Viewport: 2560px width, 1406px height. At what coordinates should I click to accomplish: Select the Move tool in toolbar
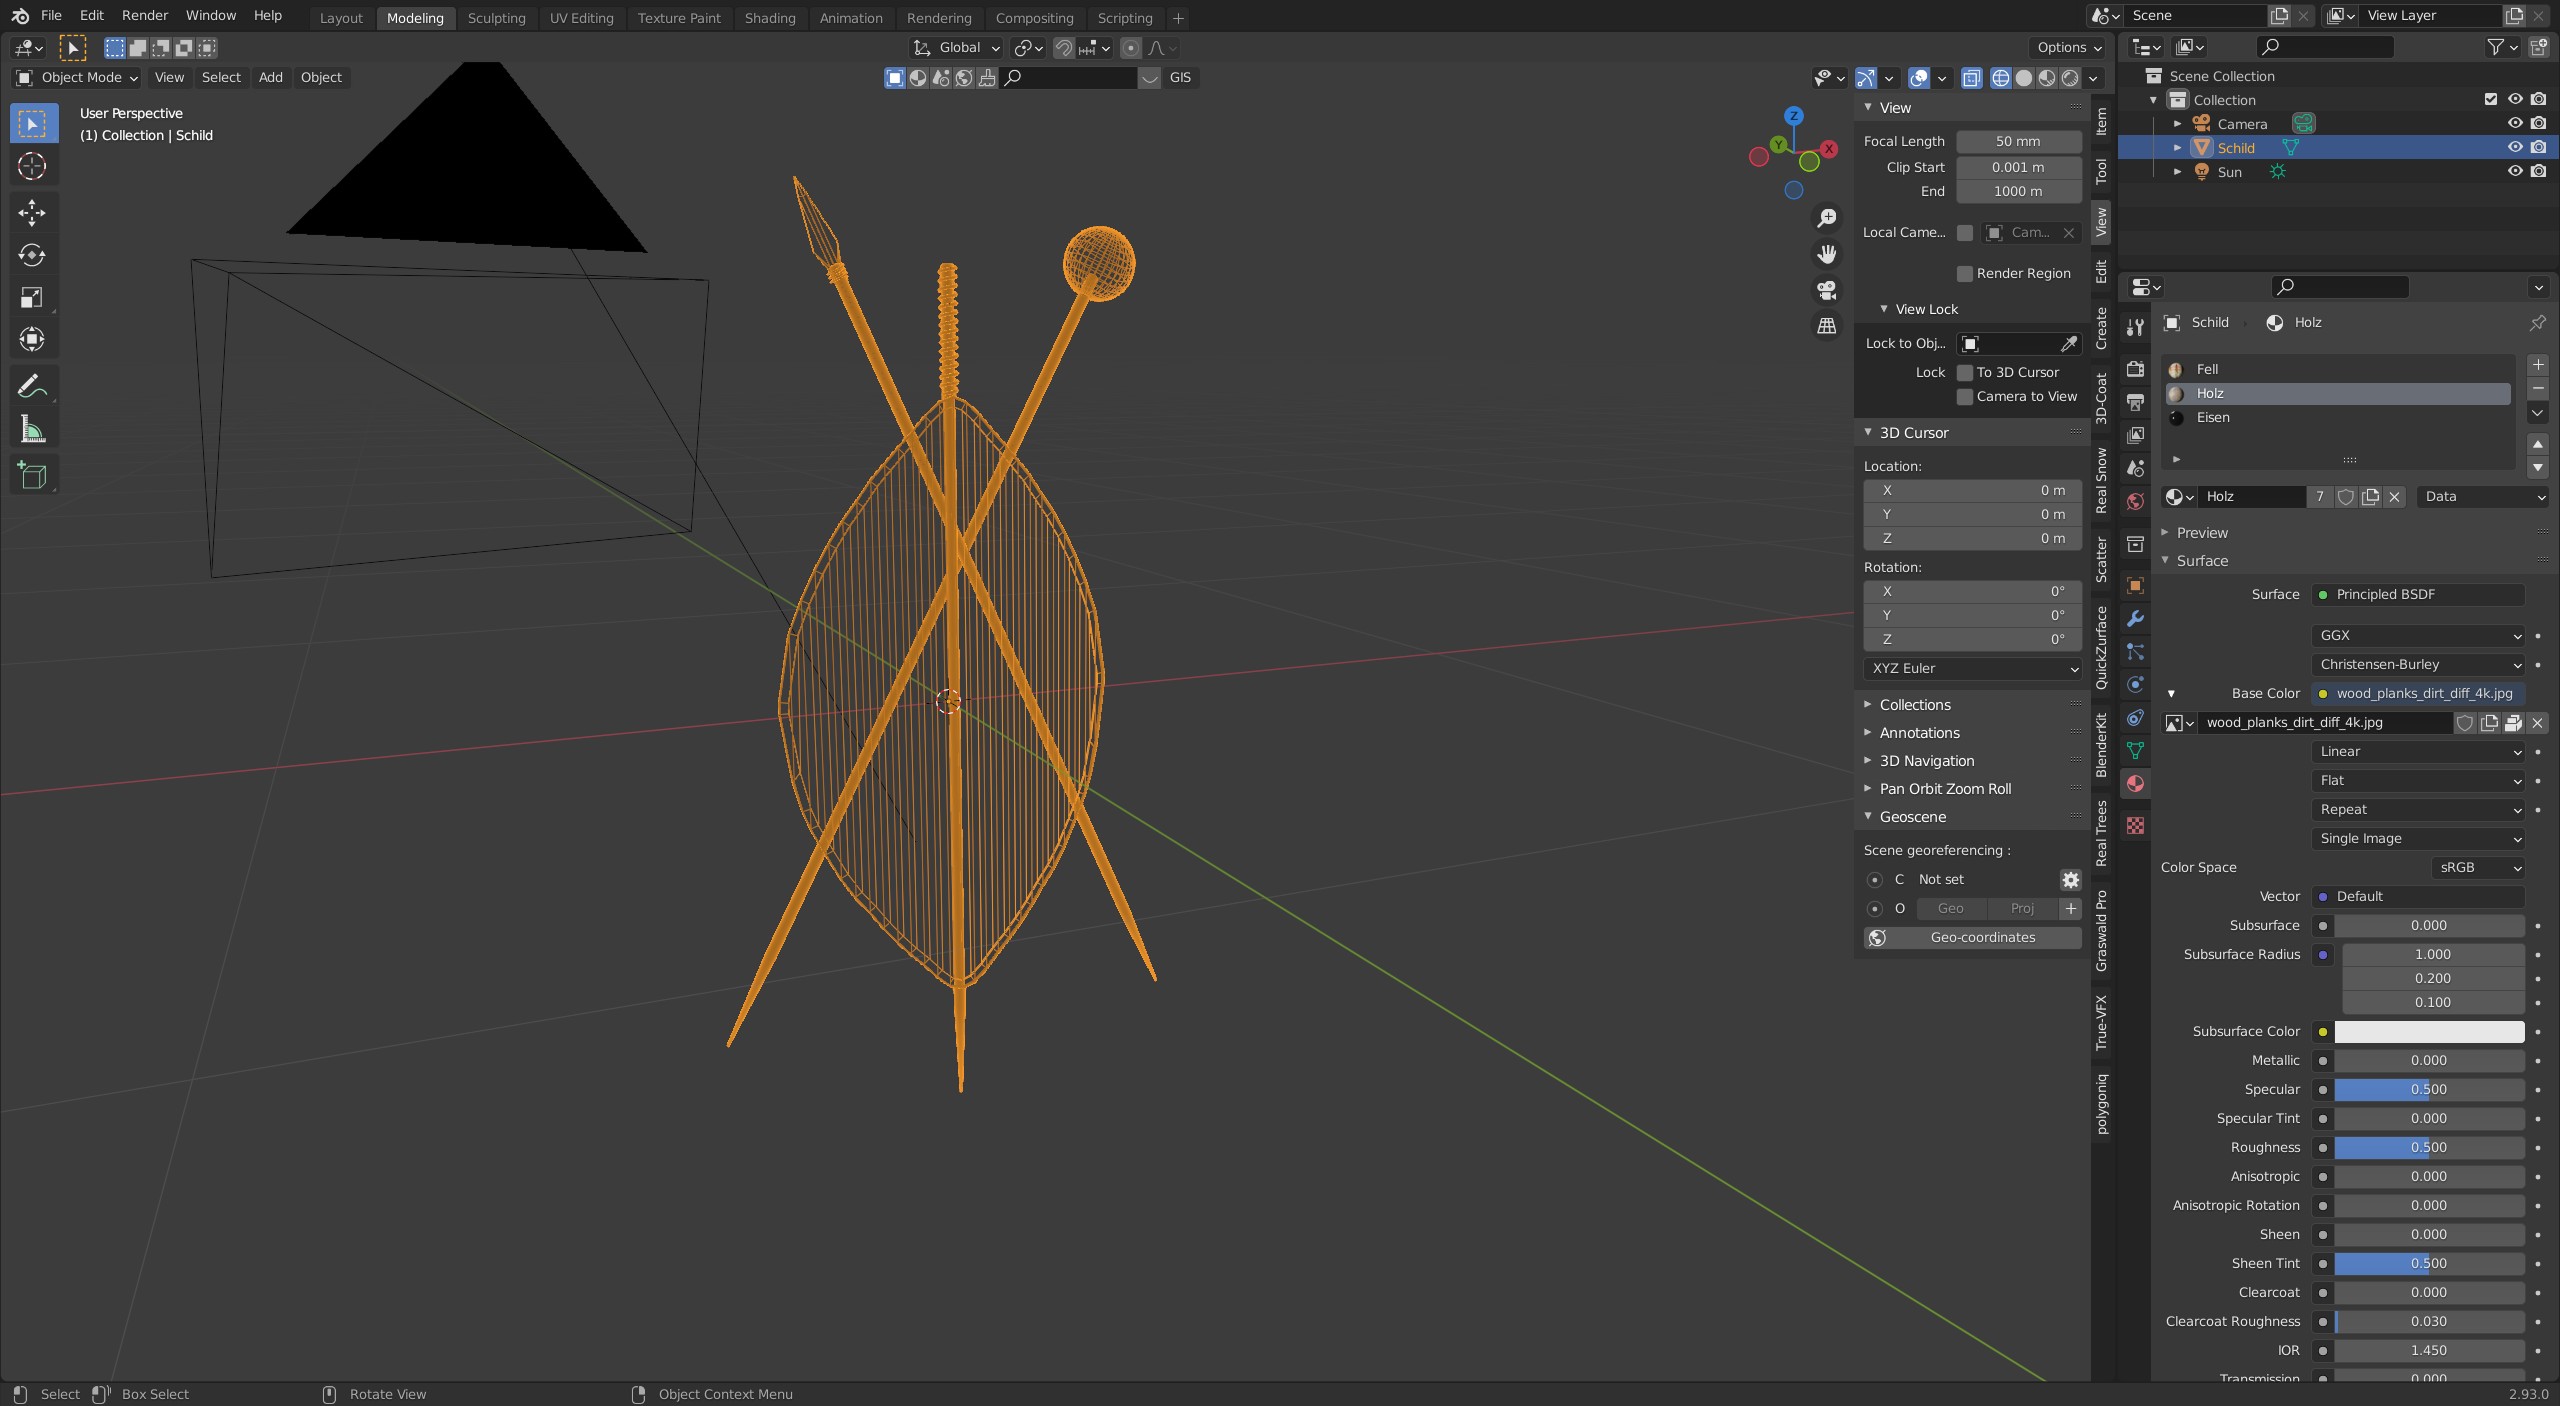(32, 212)
